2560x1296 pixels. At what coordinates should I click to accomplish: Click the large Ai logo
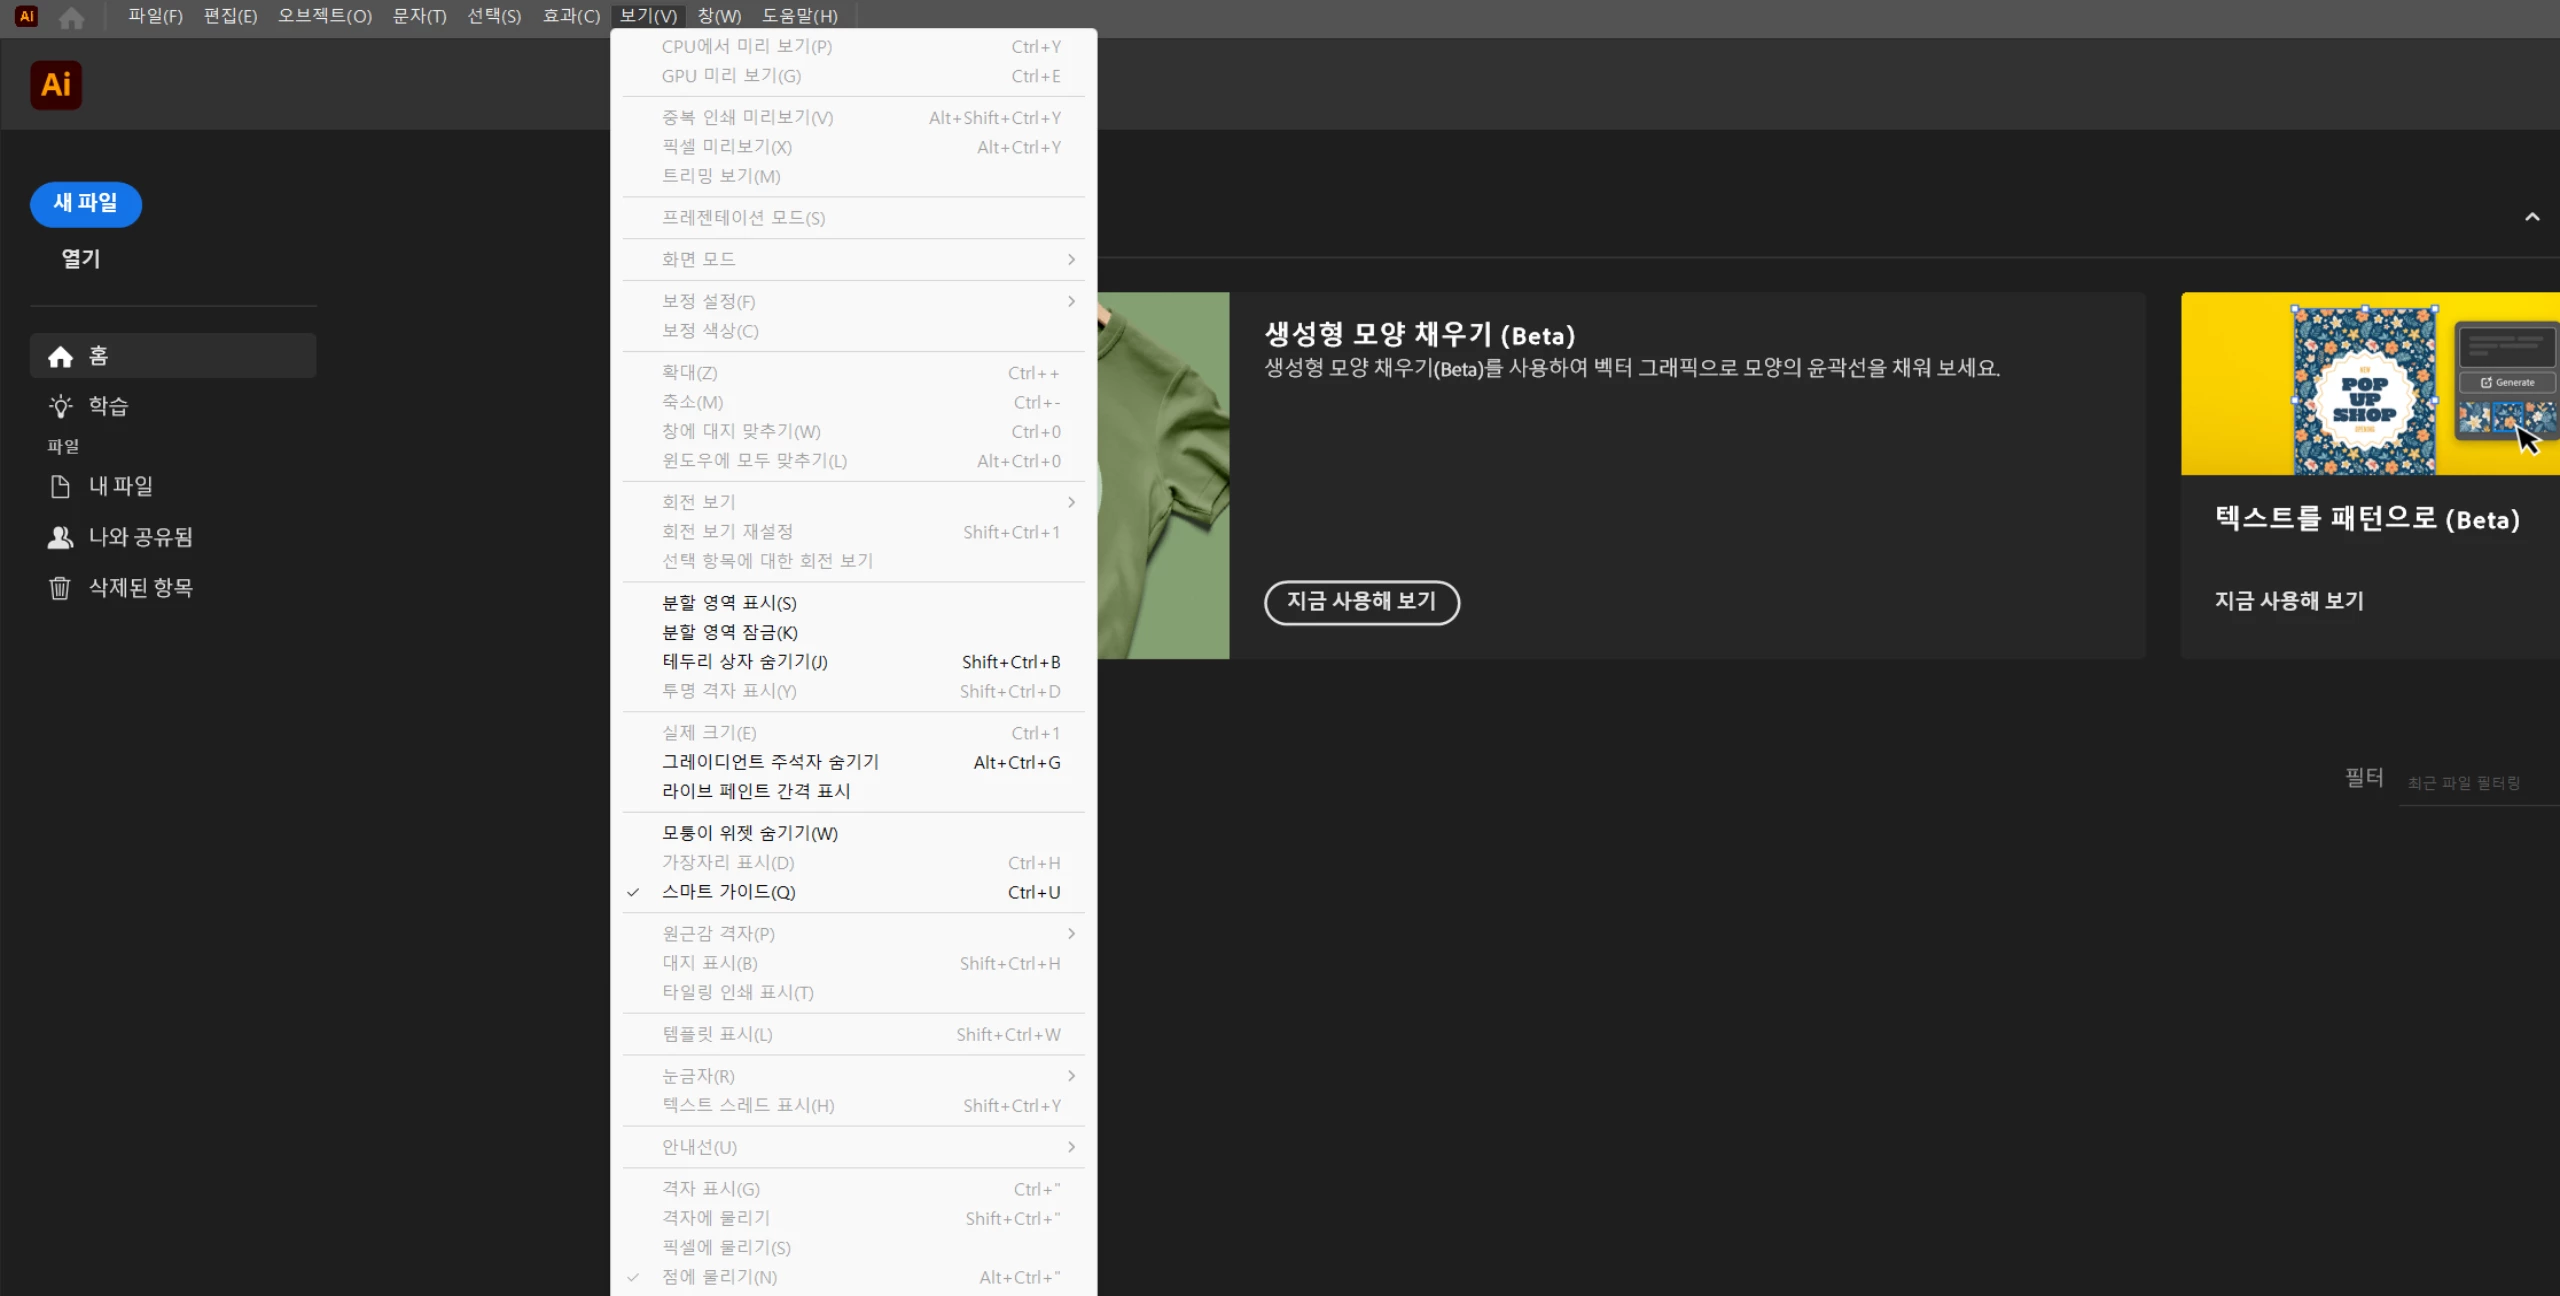tap(56, 85)
